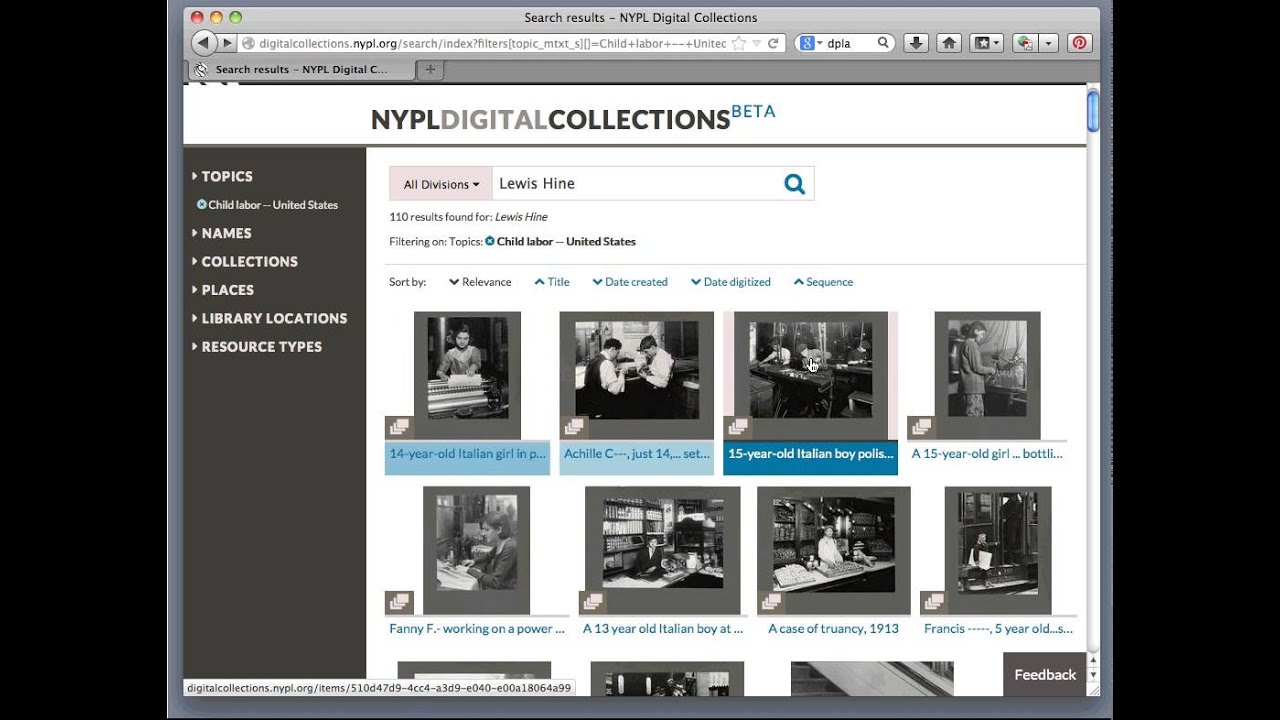
Task: Click stack icon on Achille C--- item
Action: (x=574, y=427)
